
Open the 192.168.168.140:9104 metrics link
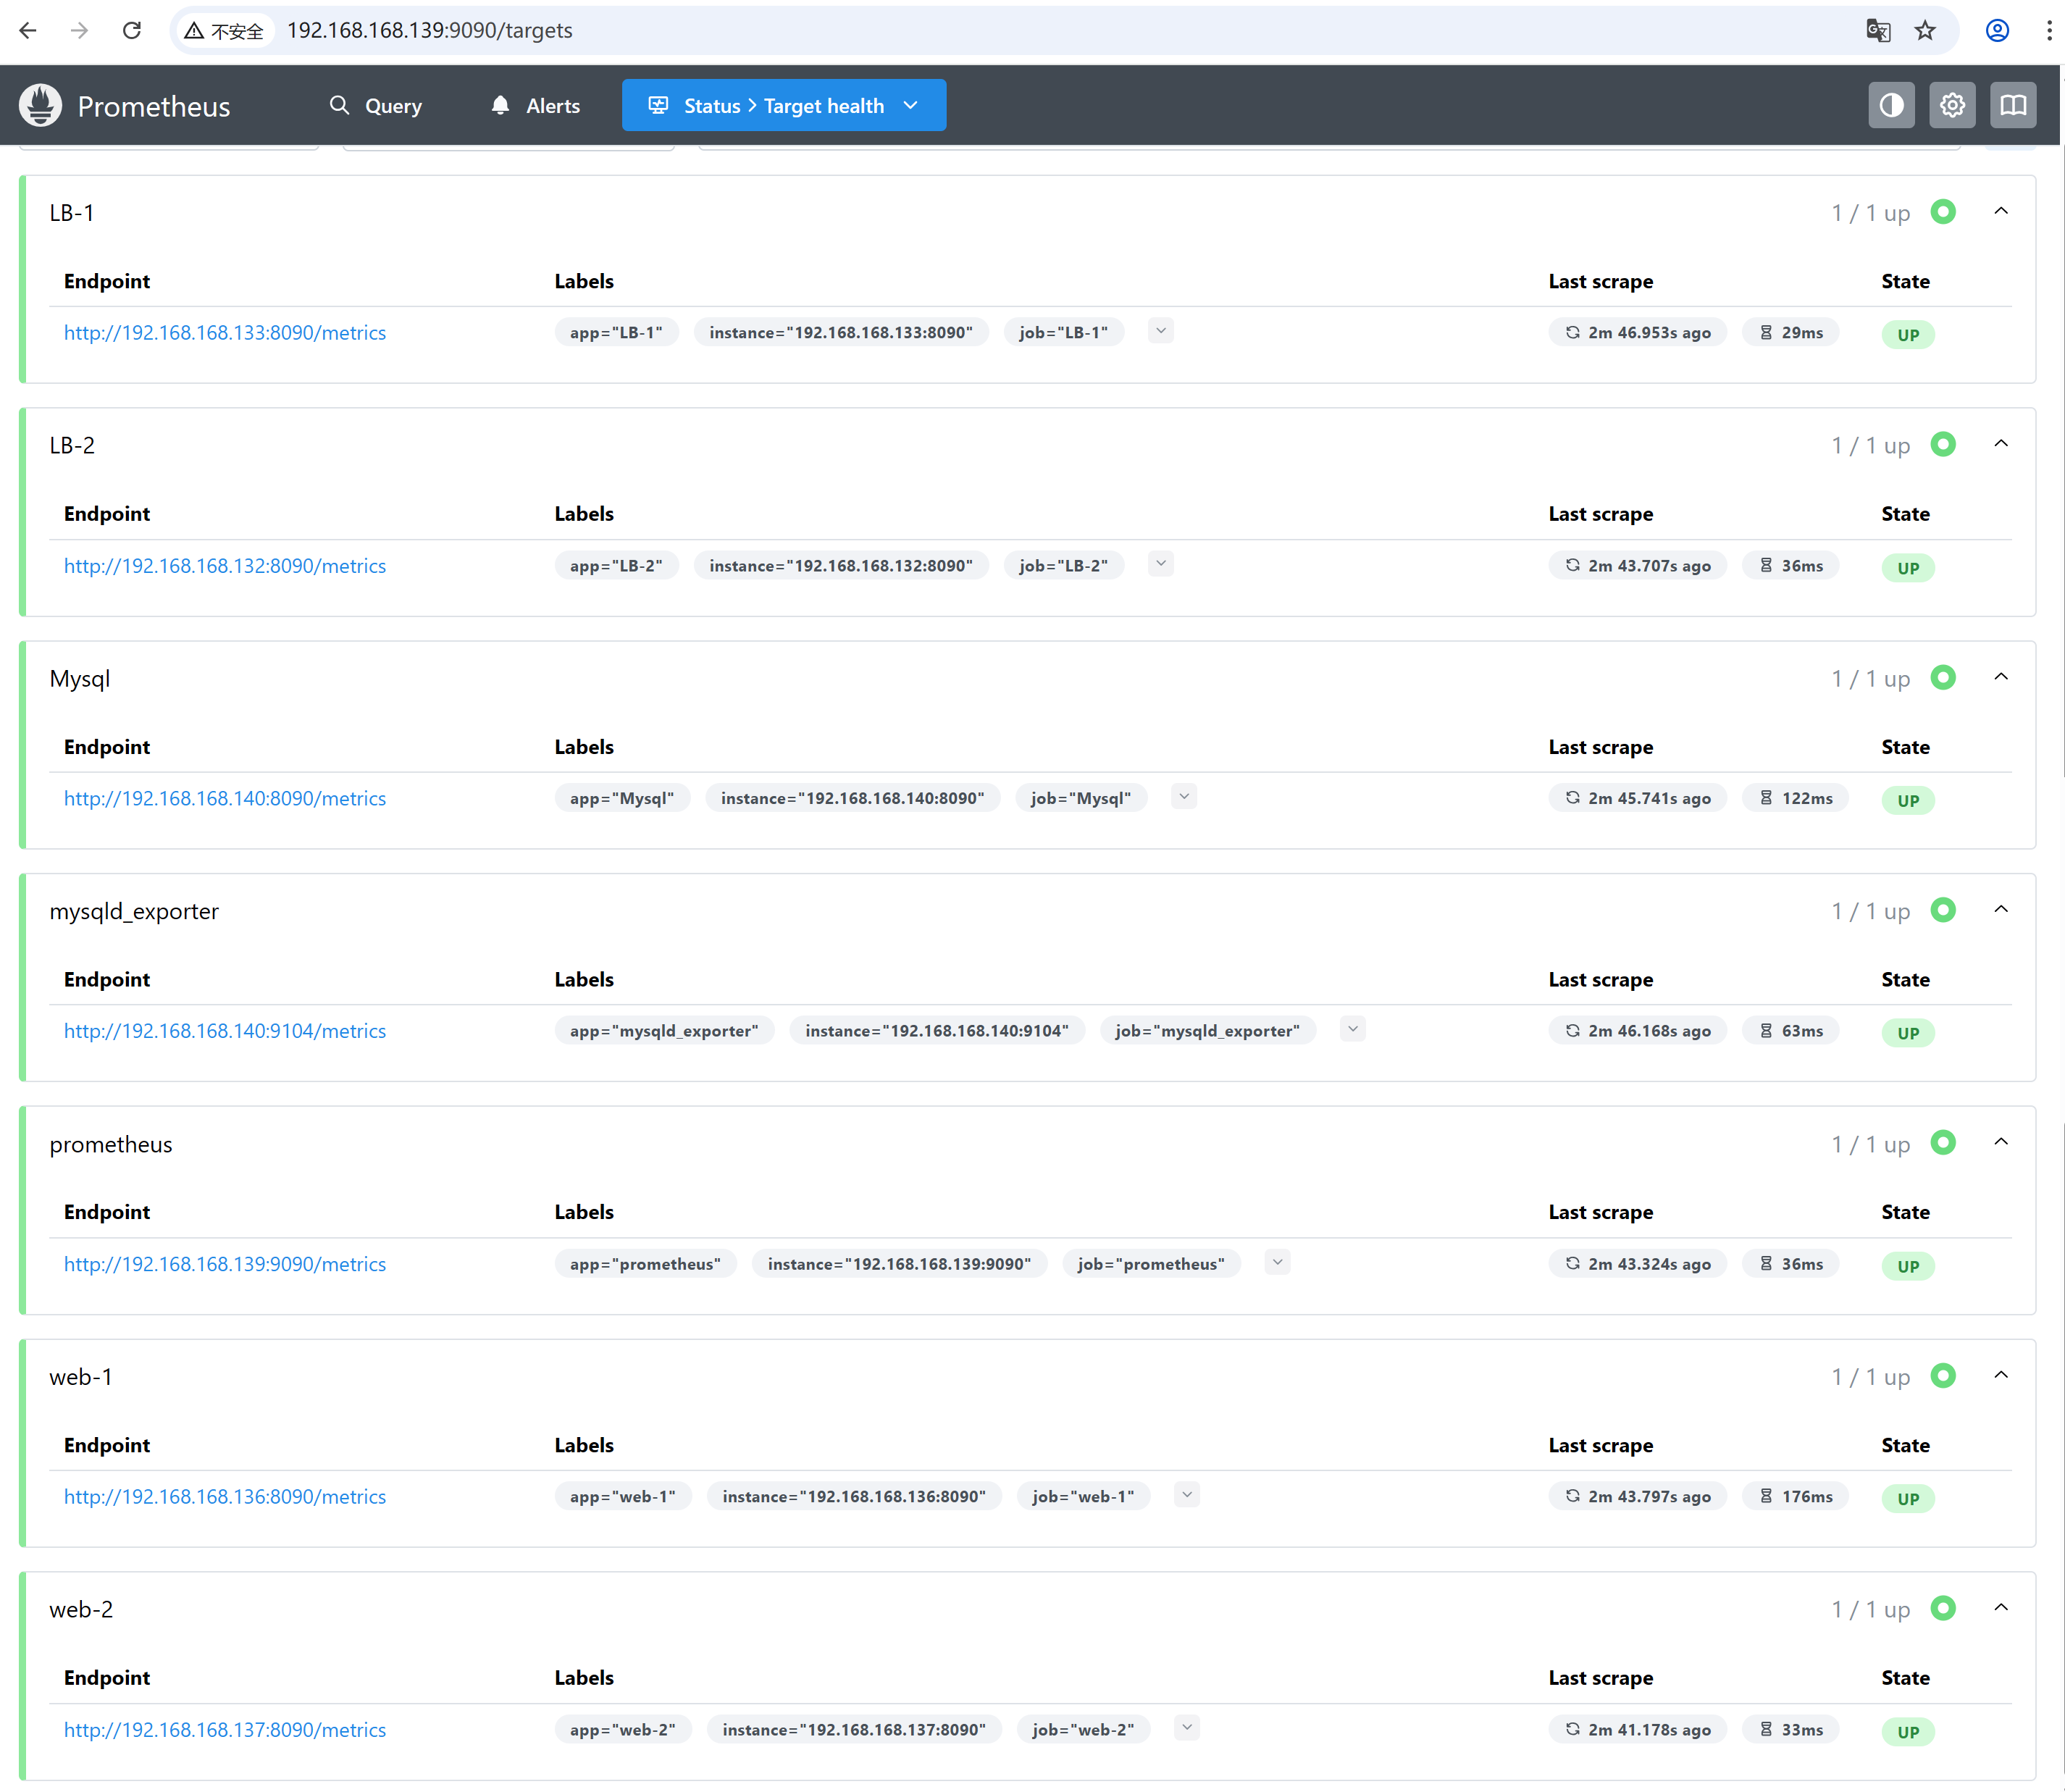pyautogui.click(x=225, y=1031)
